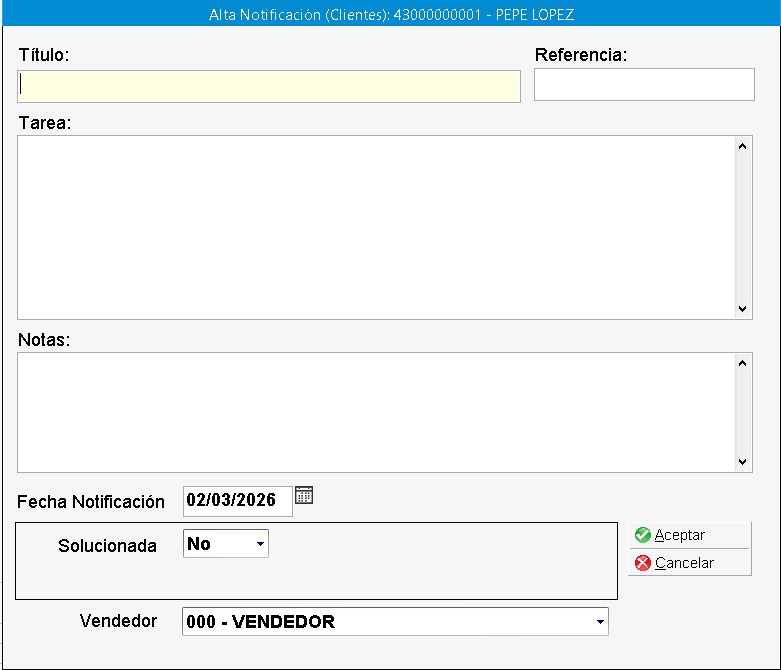Click the Fecha Notificación date field

(237, 500)
